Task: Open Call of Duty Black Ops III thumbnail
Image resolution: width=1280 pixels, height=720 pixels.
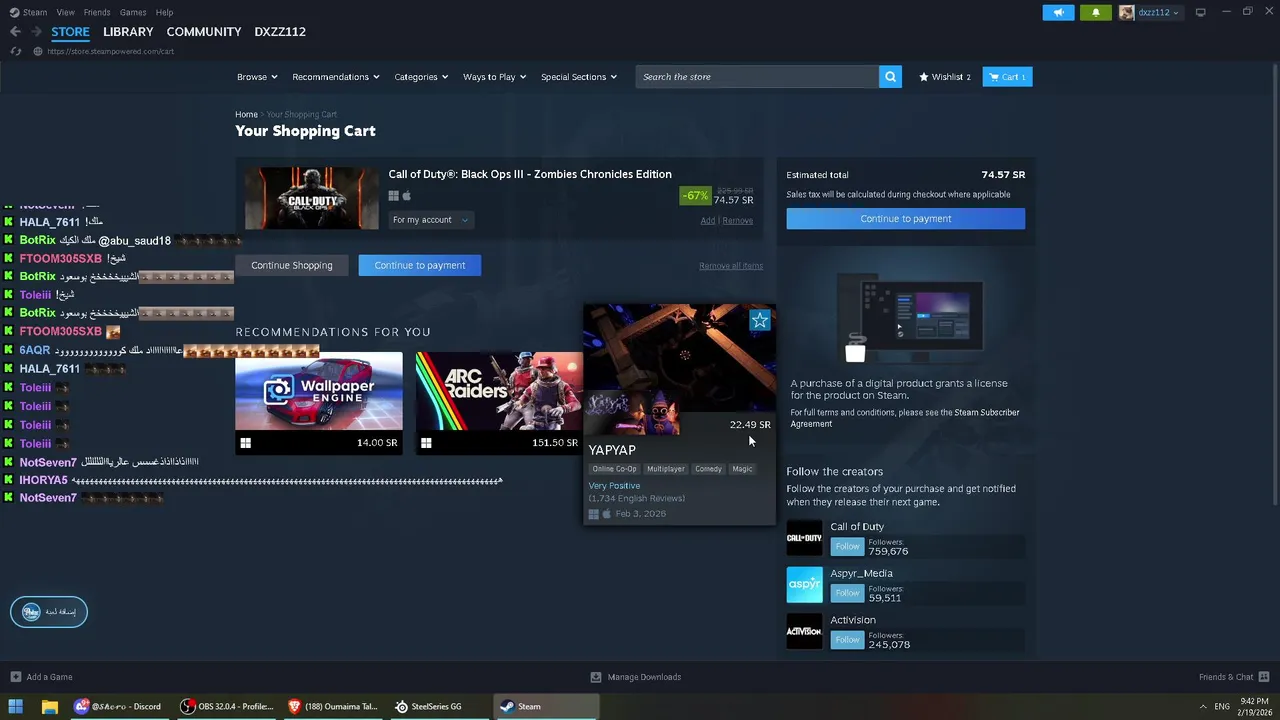Action: 312,198
